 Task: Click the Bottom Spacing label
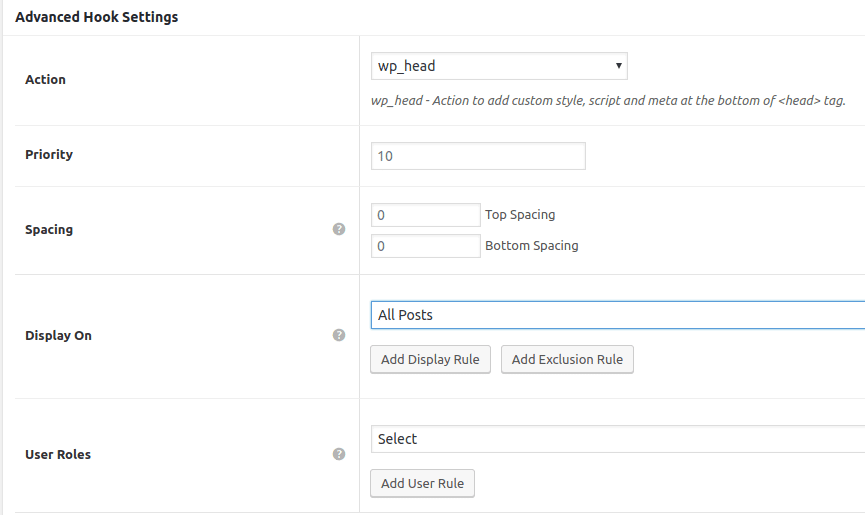(x=532, y=245)
